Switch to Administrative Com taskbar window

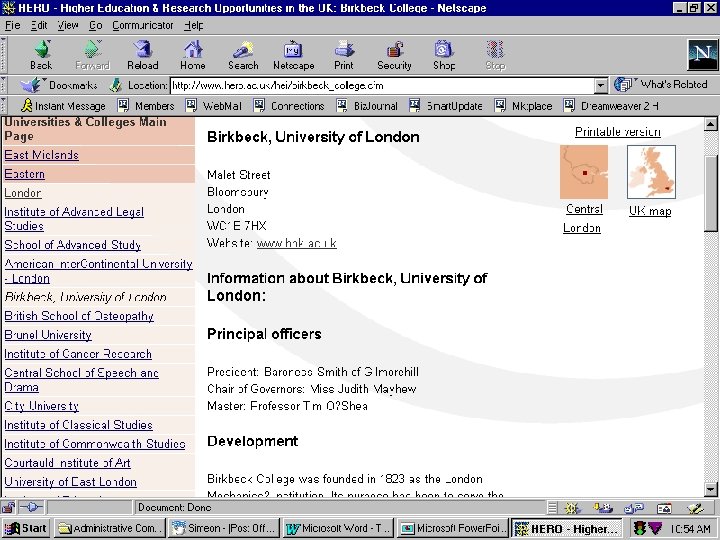click(x=110, y=529)
